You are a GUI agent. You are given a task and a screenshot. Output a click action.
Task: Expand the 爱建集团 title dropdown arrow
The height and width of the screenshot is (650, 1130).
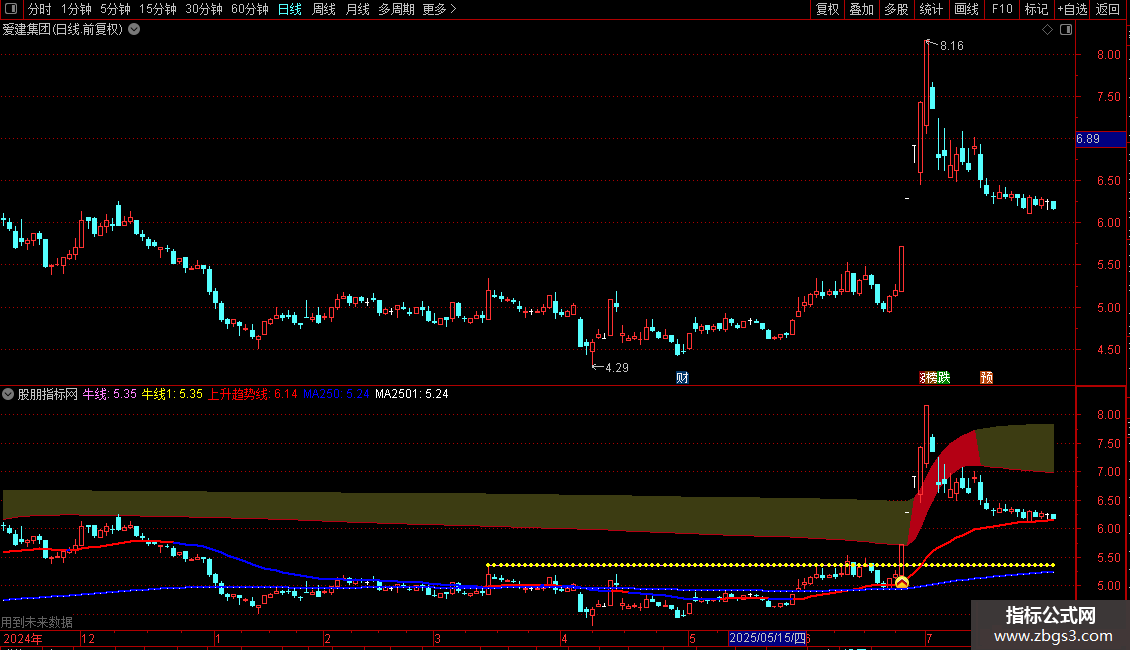tap(134, 30)
